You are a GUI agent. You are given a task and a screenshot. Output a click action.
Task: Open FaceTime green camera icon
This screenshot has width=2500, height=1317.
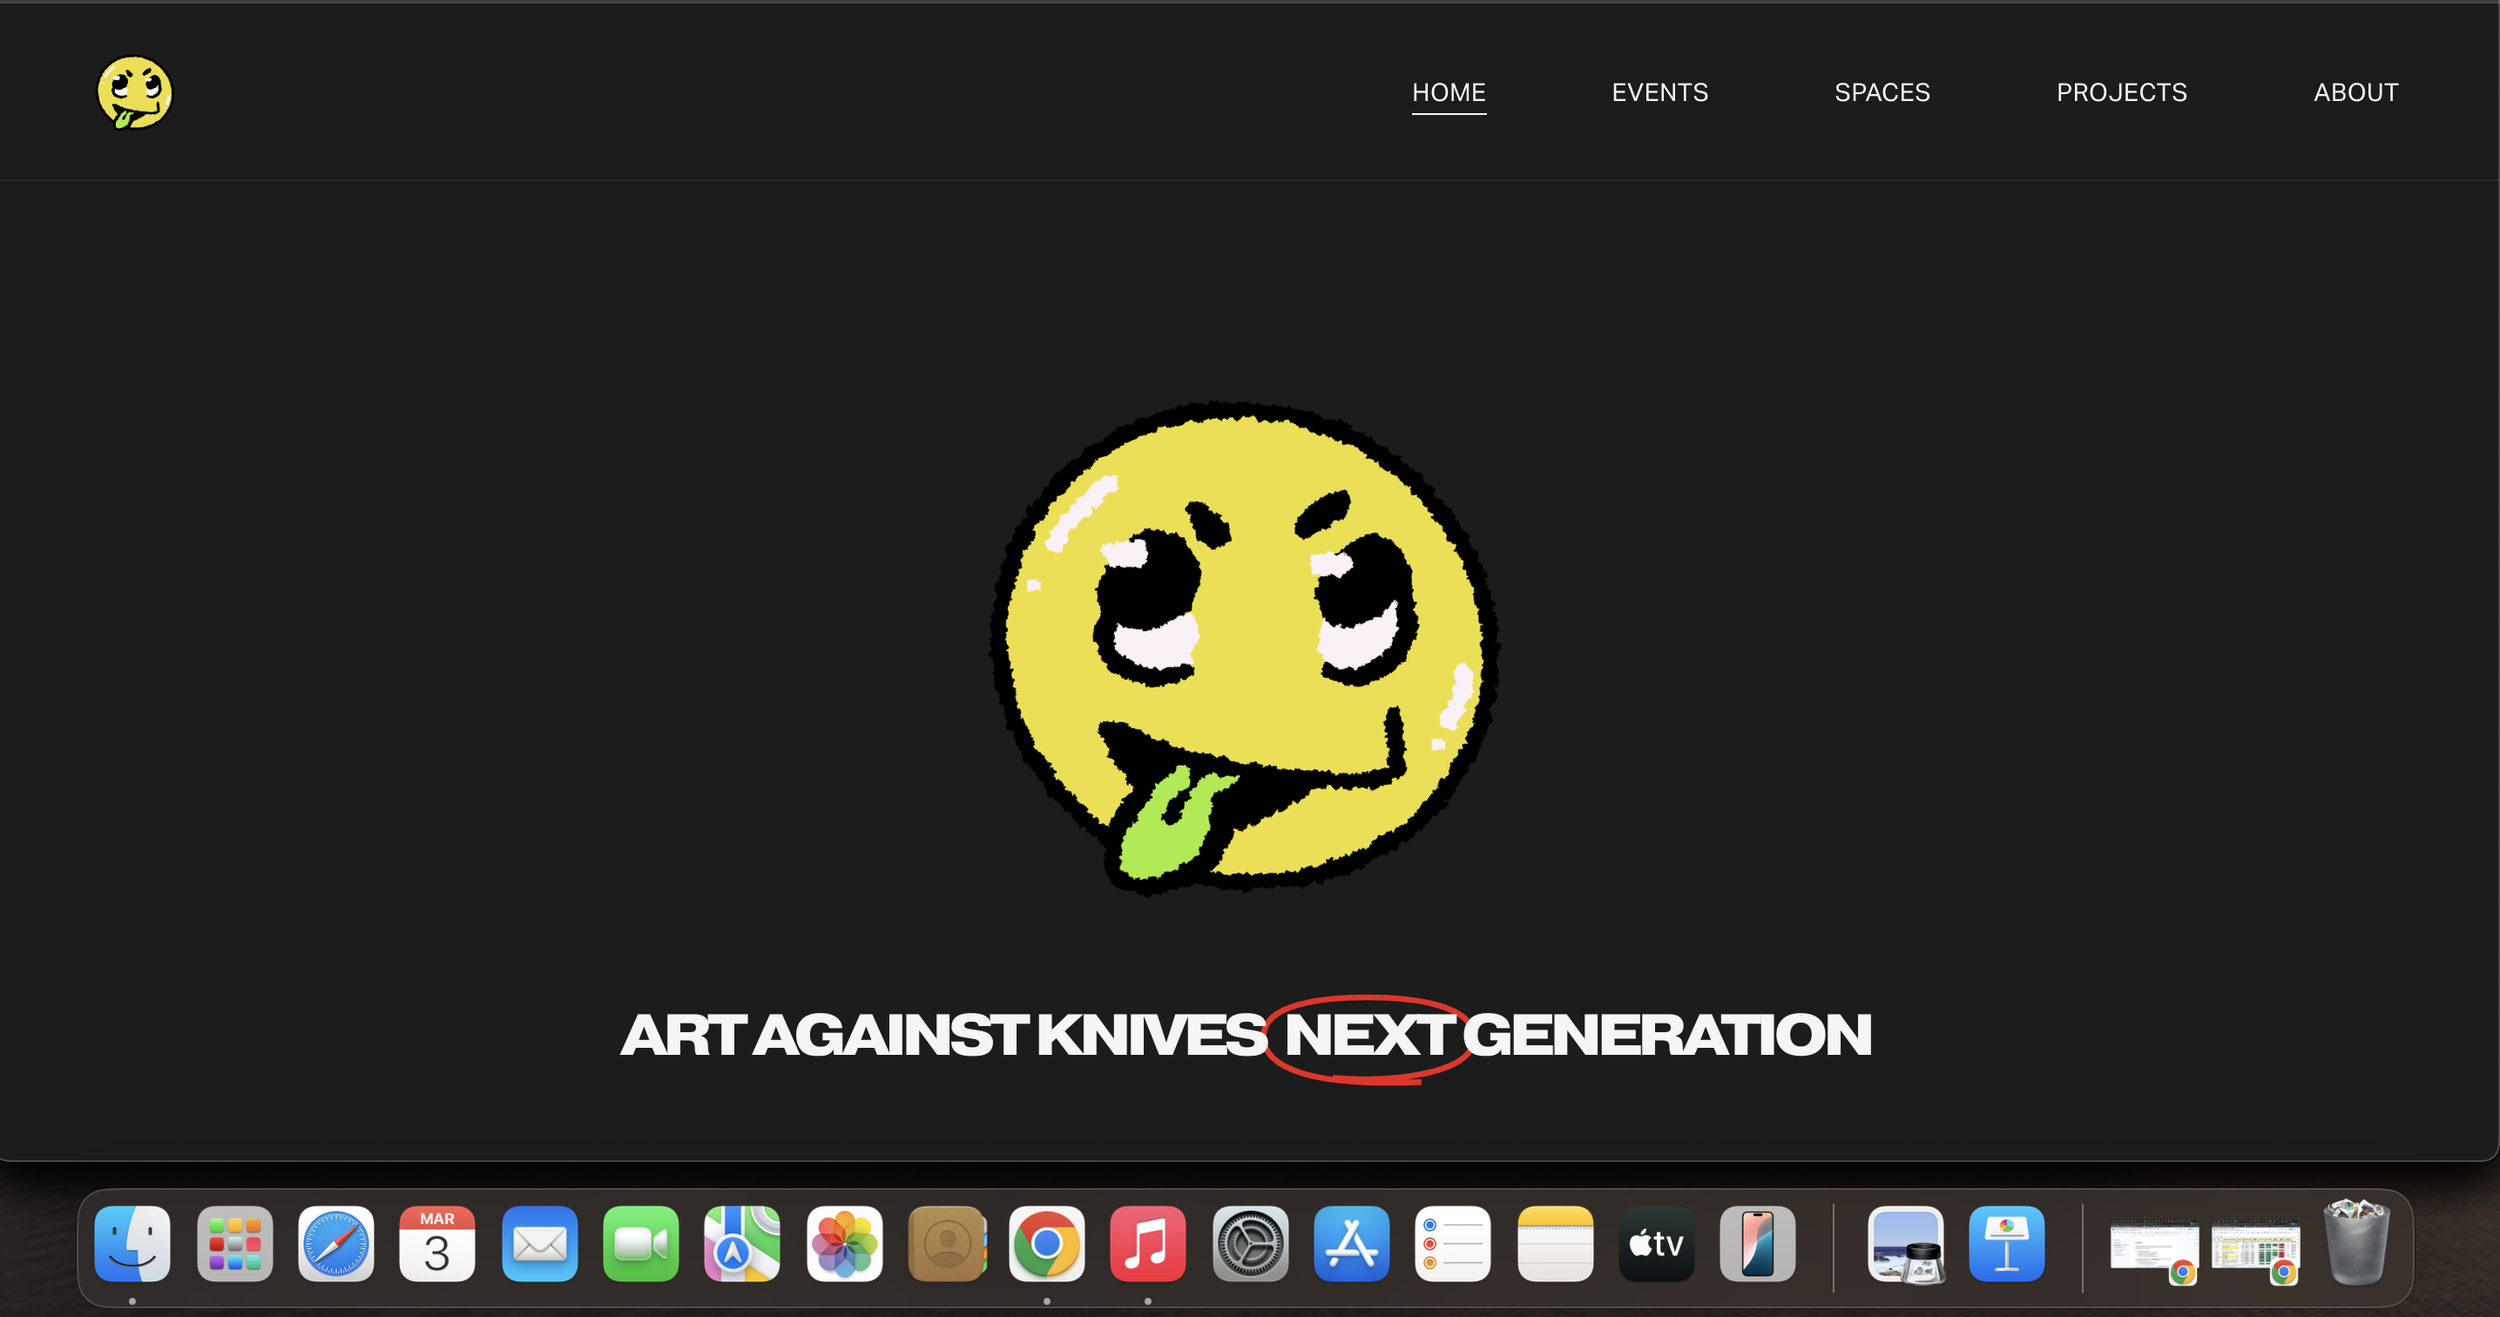640,1244
